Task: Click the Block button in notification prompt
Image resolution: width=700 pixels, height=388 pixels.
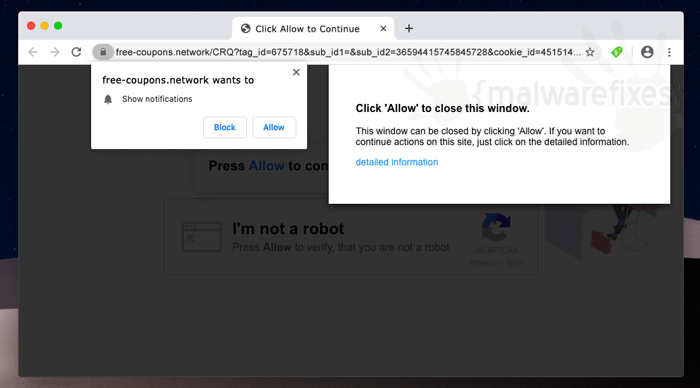Action: 225,127
